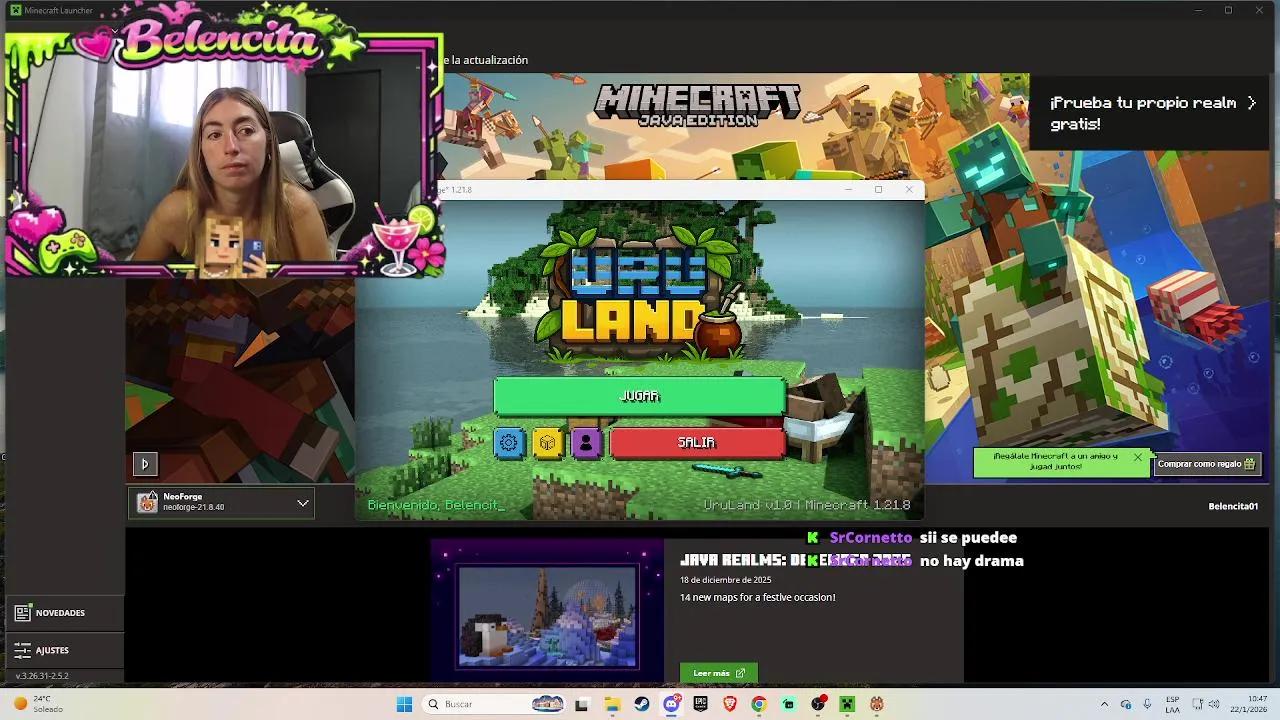The height and width of the screenshot is (720, 1280).
Task: Open Epic Games Launcher from the taskbar
Action: click(700, 705)
